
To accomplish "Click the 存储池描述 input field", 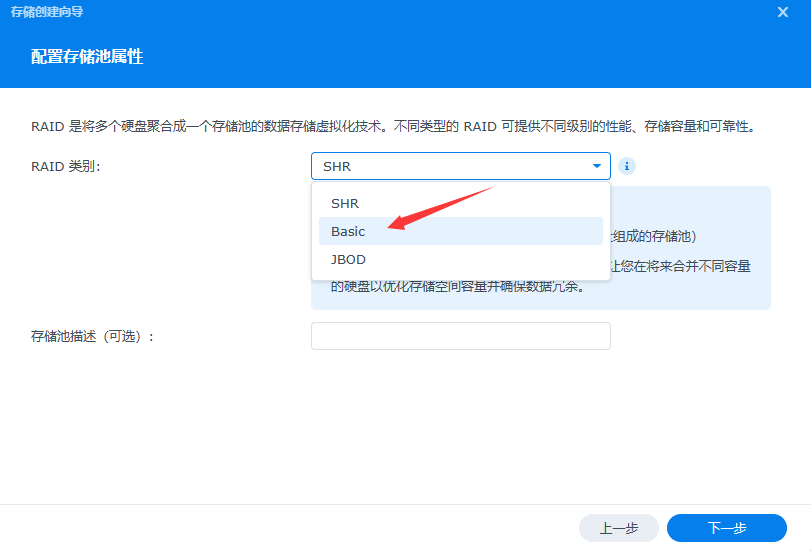I will click(460, 336).
